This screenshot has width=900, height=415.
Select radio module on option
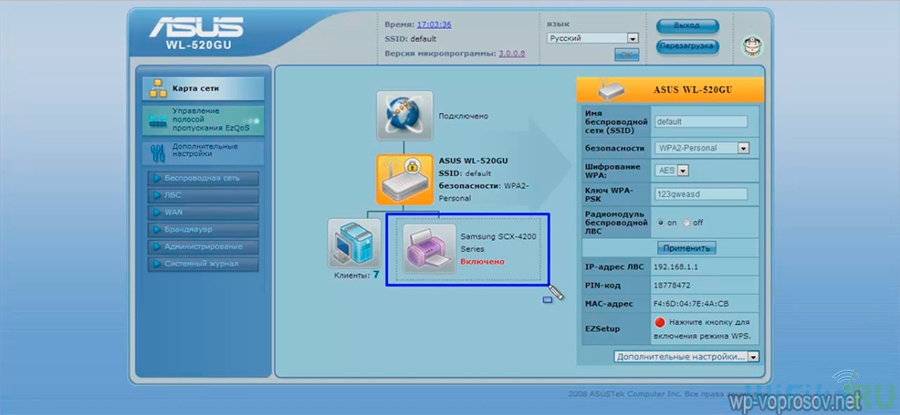tap(661, 223)
